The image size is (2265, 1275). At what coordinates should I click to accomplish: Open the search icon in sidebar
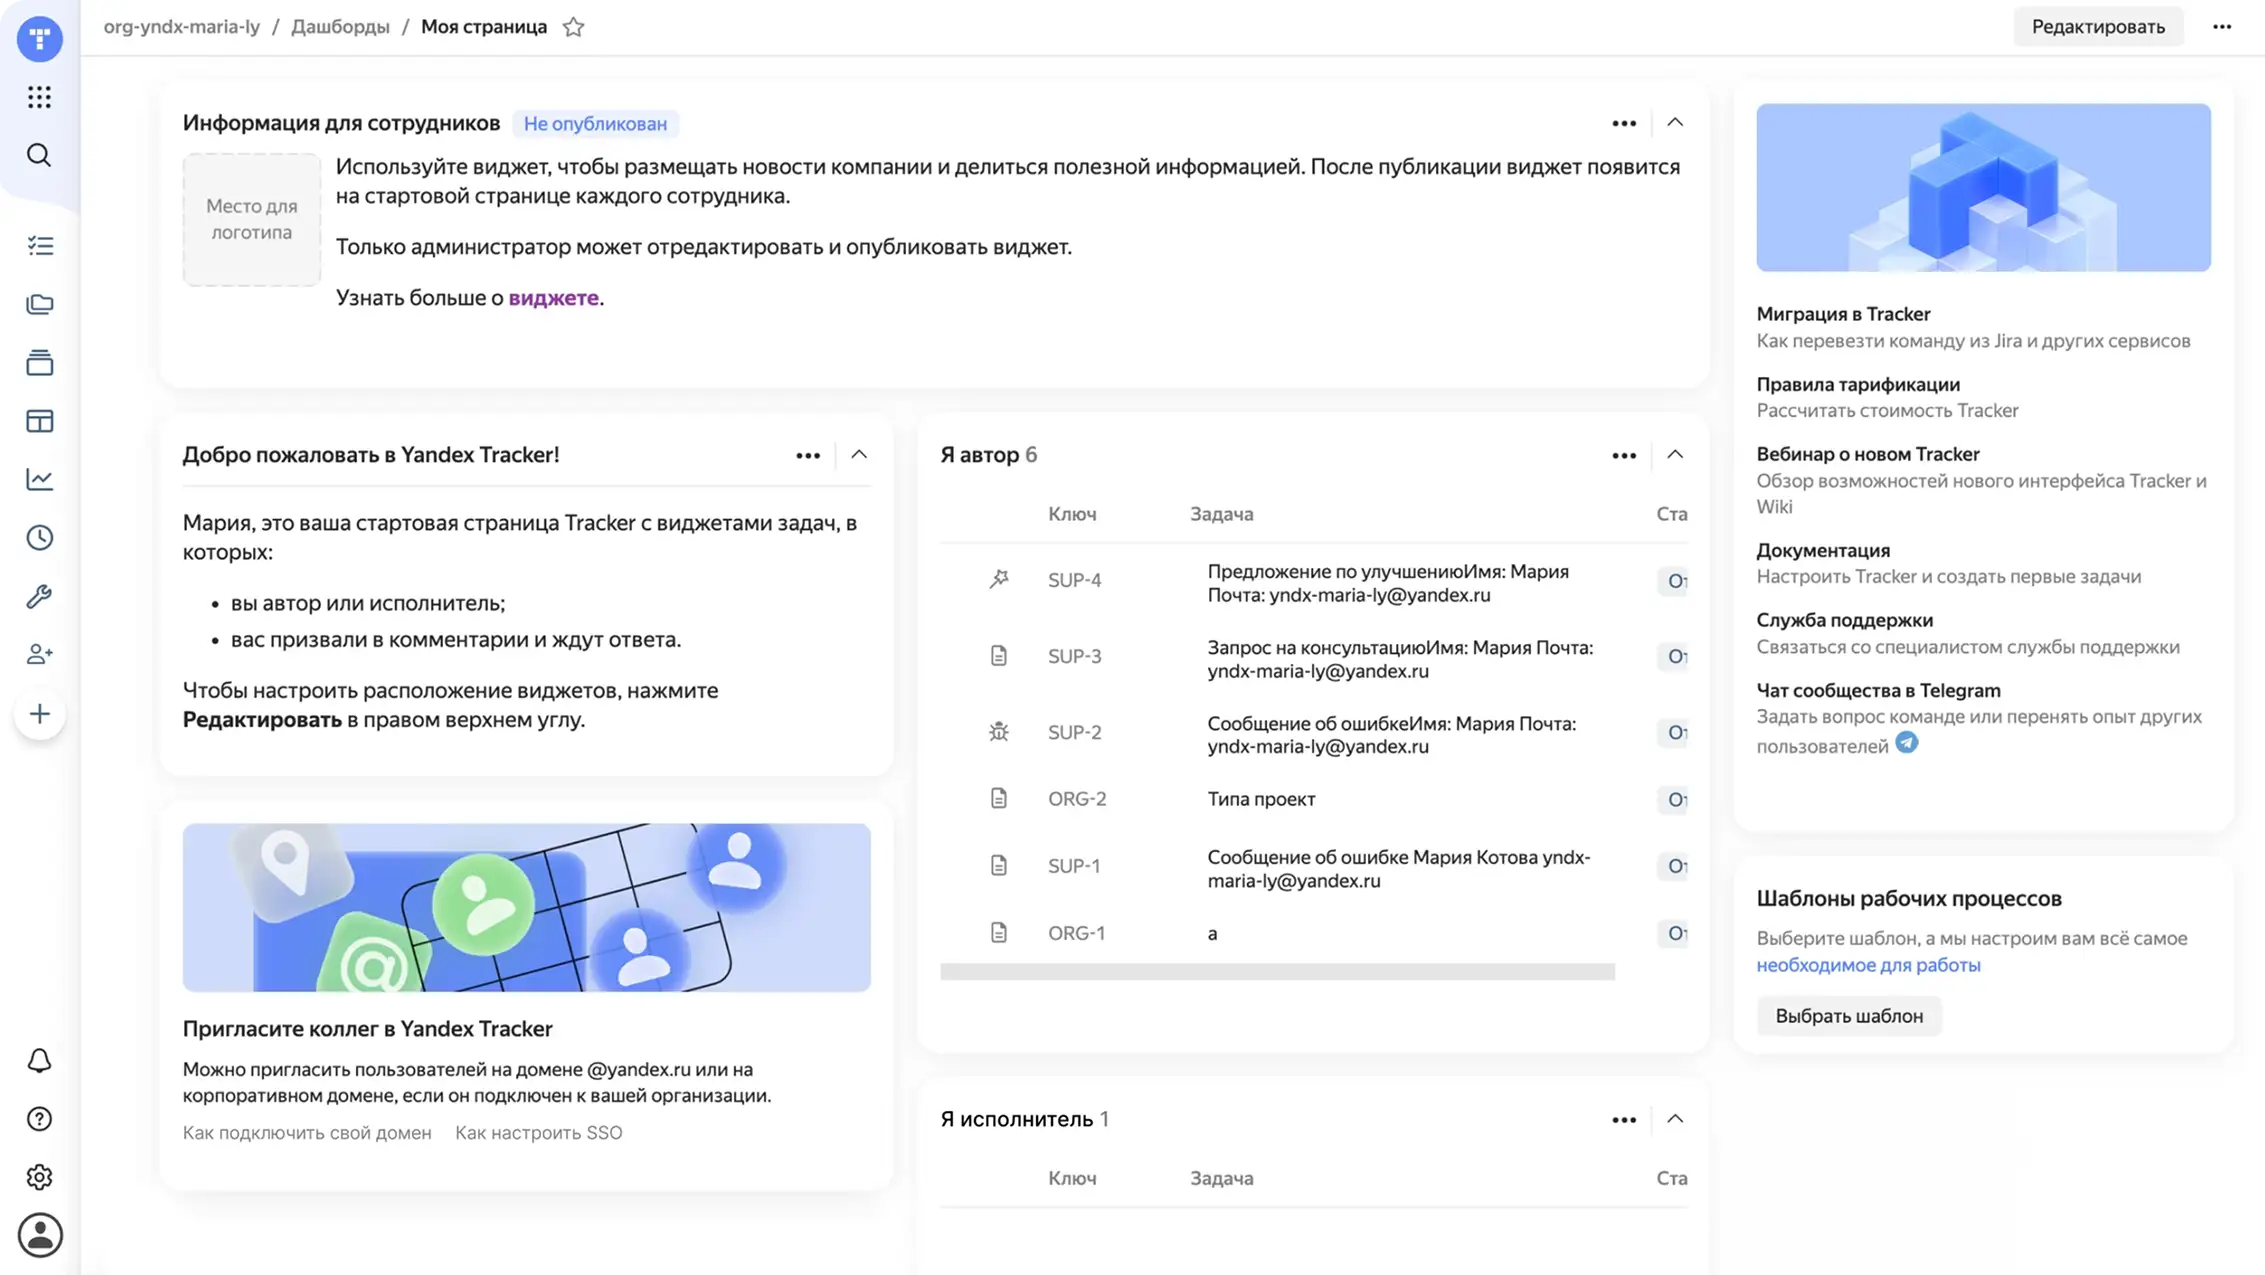click(39, 155)
